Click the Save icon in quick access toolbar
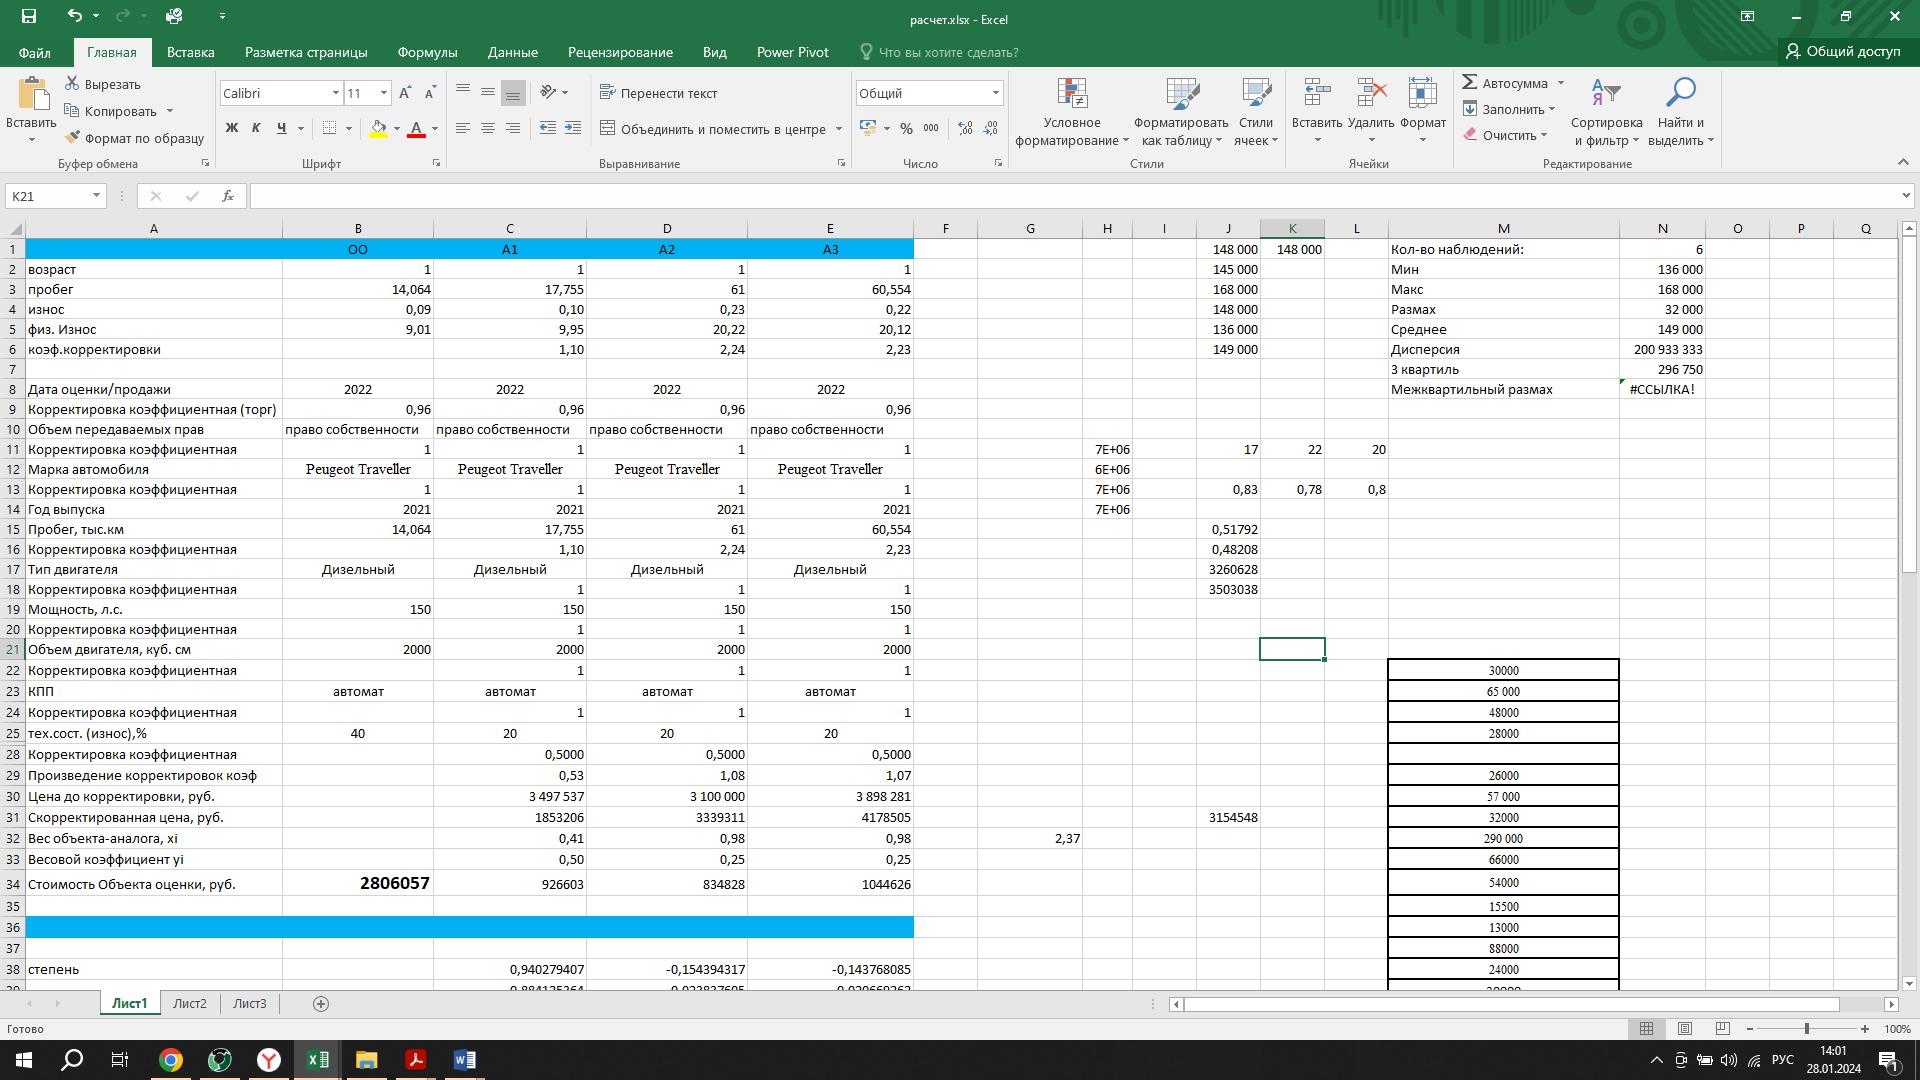 click(28, 16)
